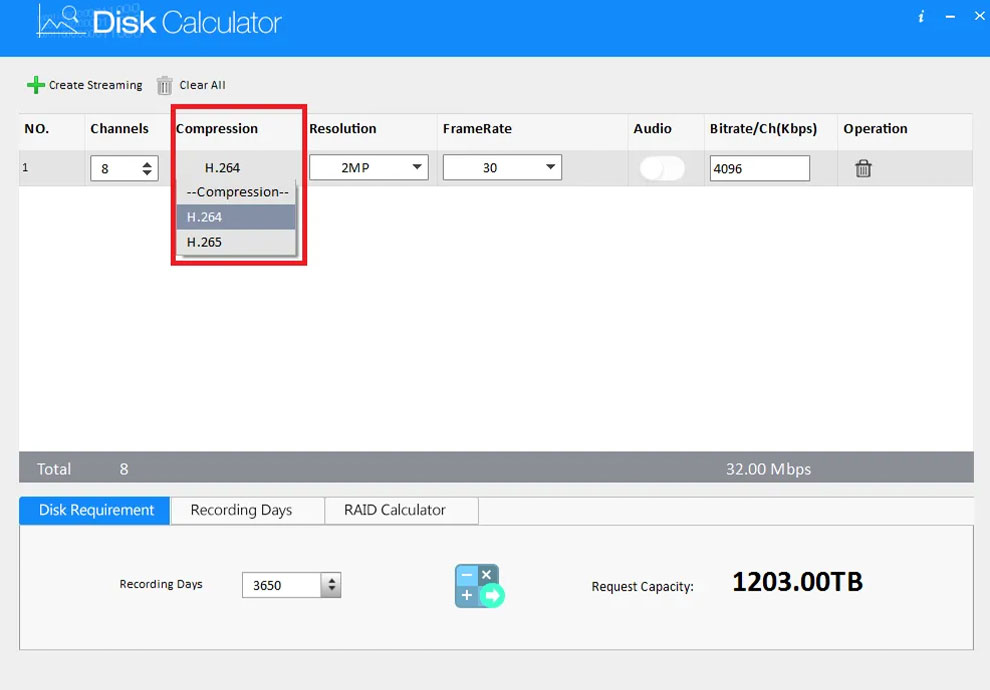Click the Request Capacity label
Screen dimensions: 990x690
pyautogui.click(x=642, y=586)
